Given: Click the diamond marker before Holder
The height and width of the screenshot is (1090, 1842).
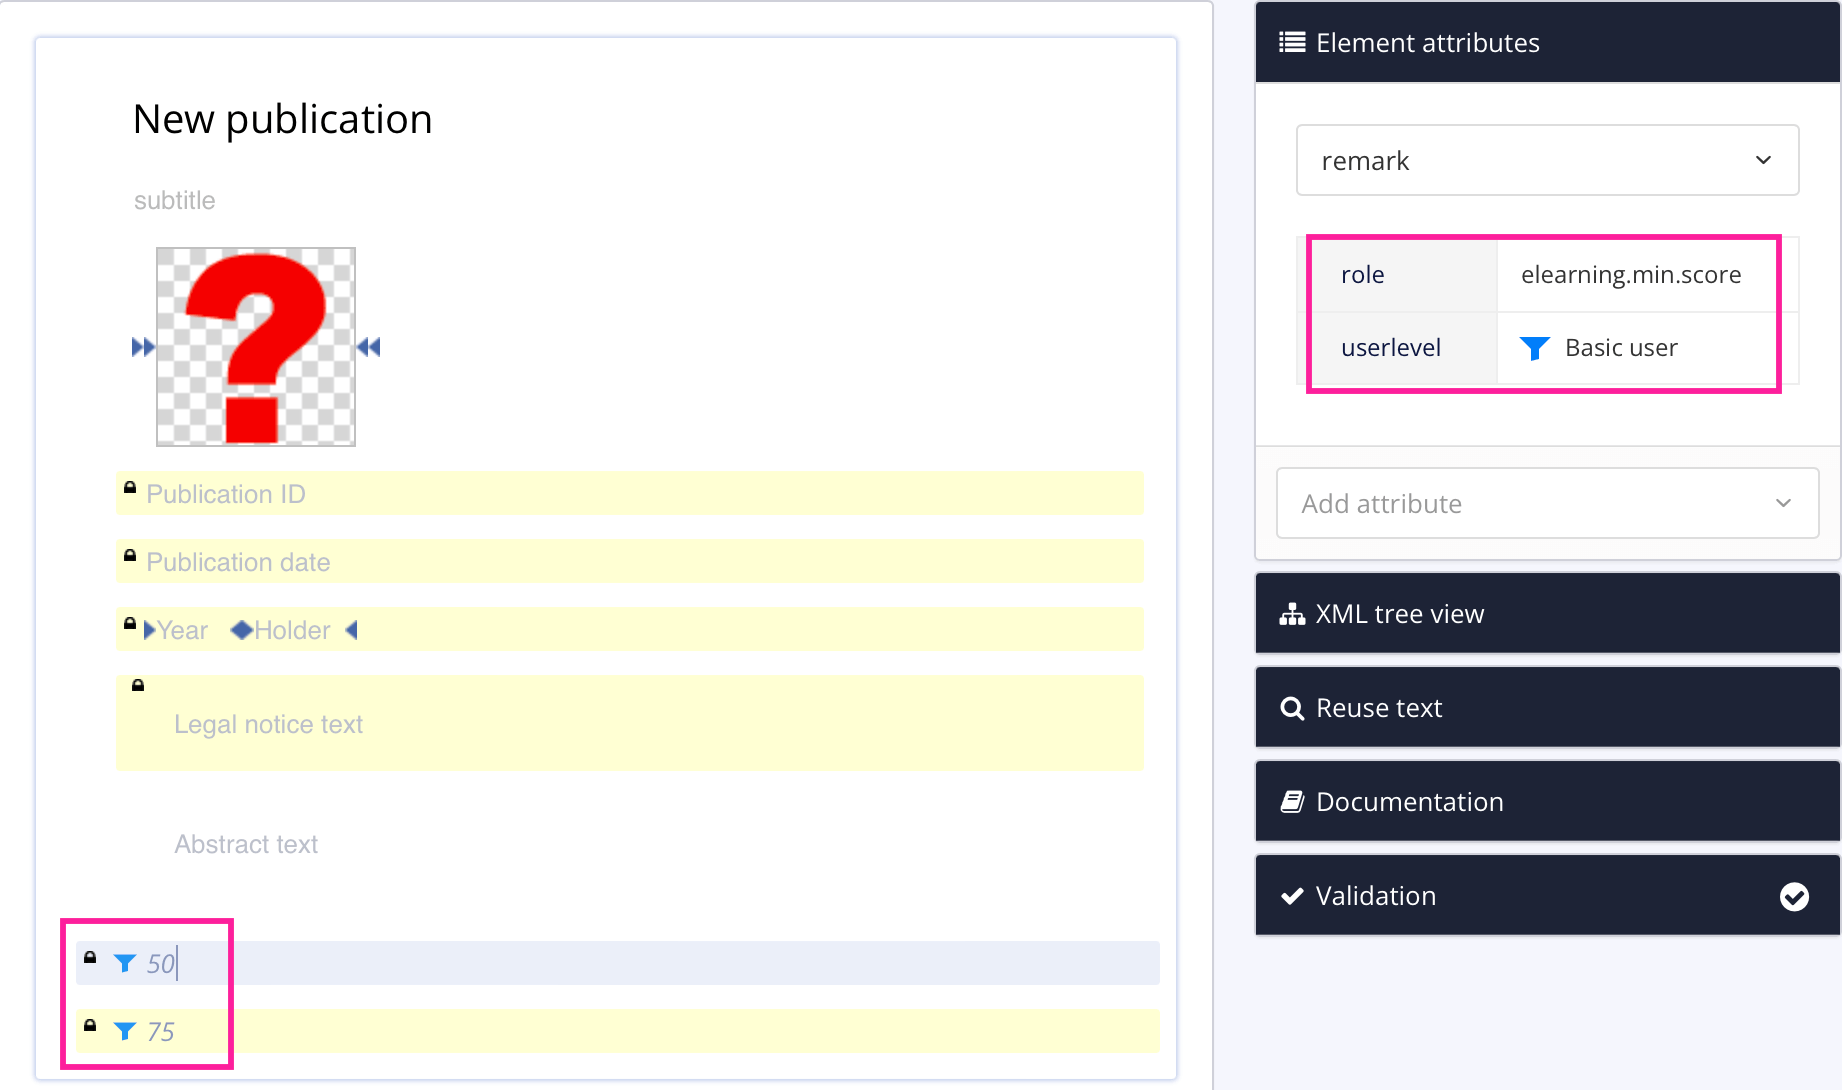Looking at the screenshot, I should [x=241, y=630].
